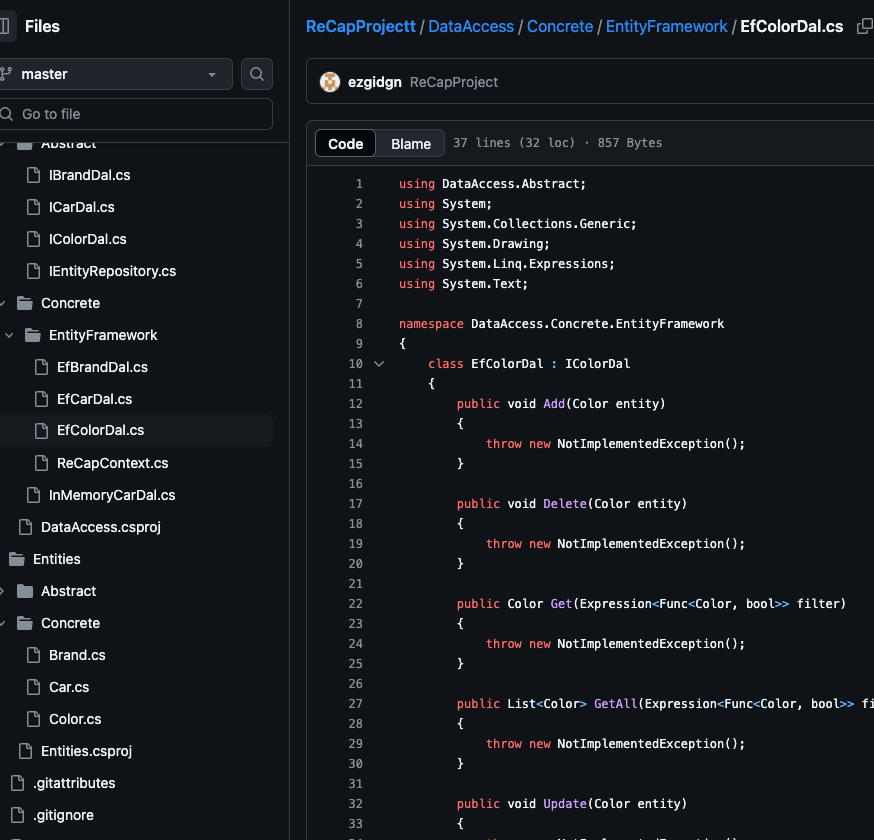Focus the Go to file input
874x840 pixels.
[x=135, y=114]
